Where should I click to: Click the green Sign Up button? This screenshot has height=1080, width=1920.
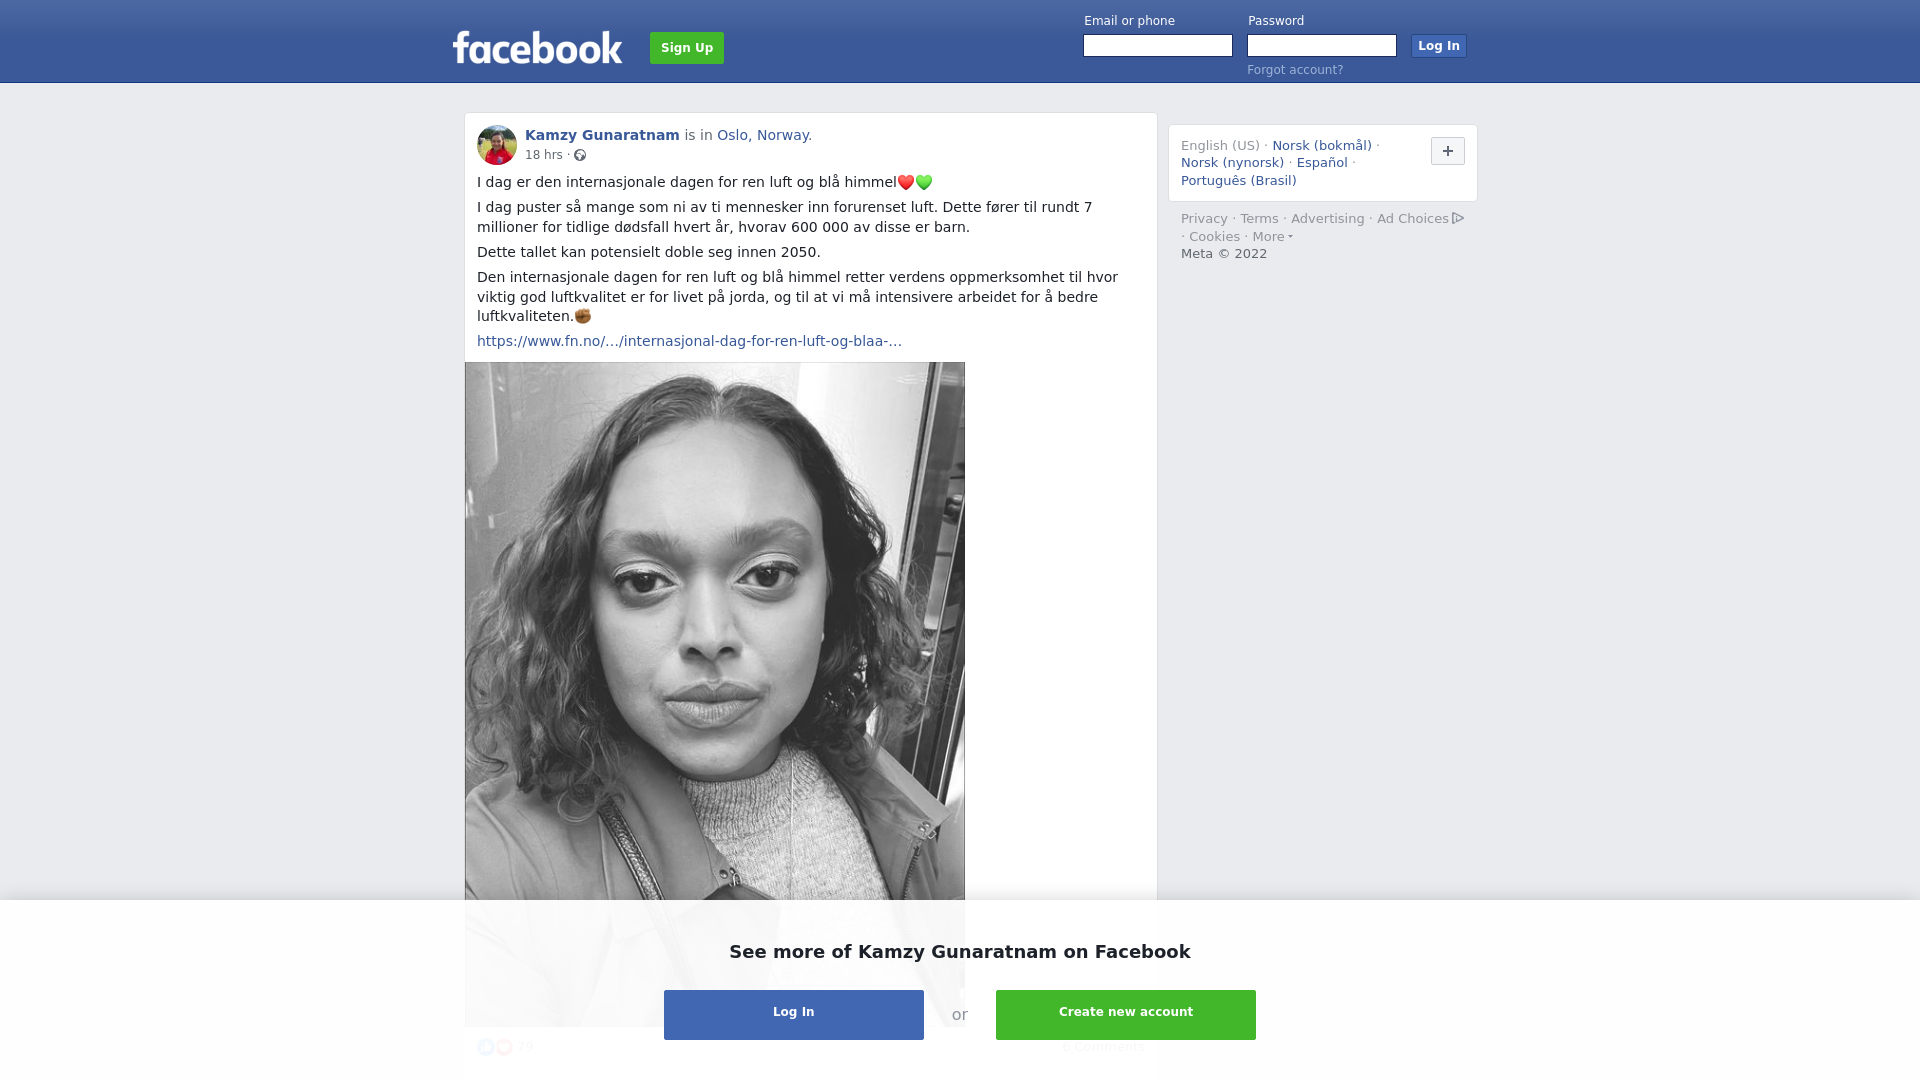coord(687,48)
